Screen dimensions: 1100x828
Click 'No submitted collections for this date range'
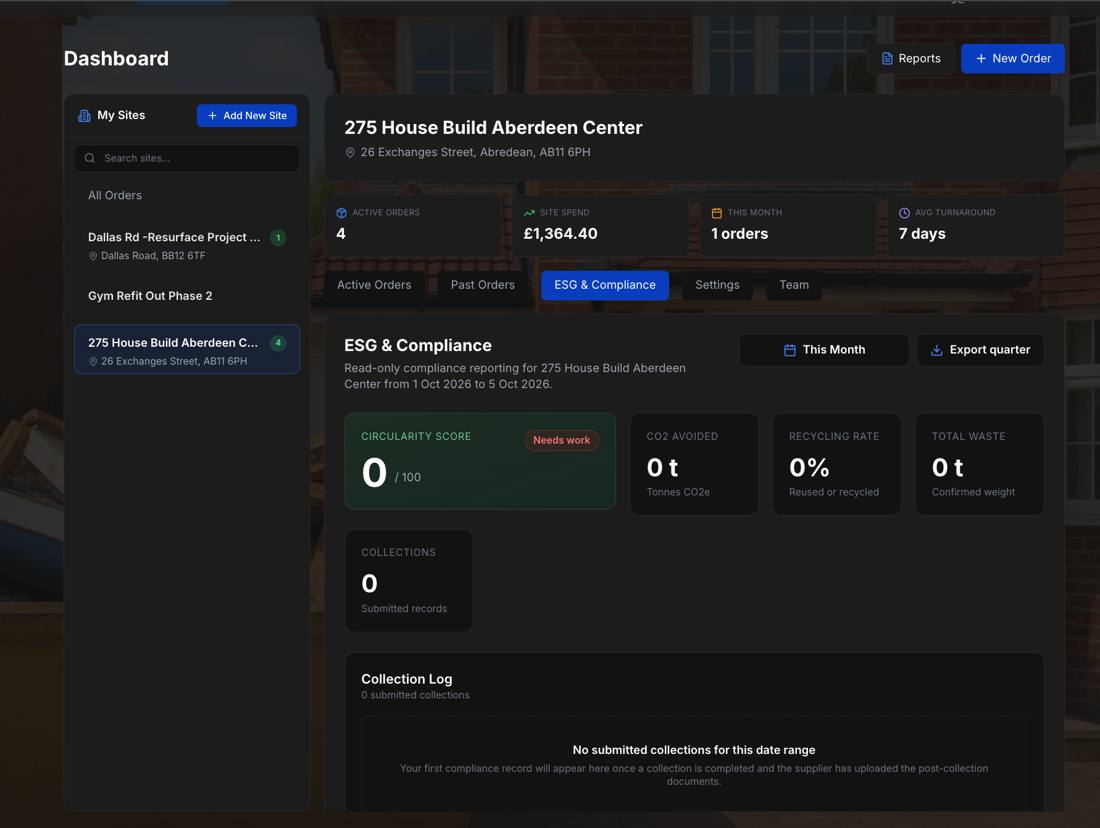(x=694, y=750)
